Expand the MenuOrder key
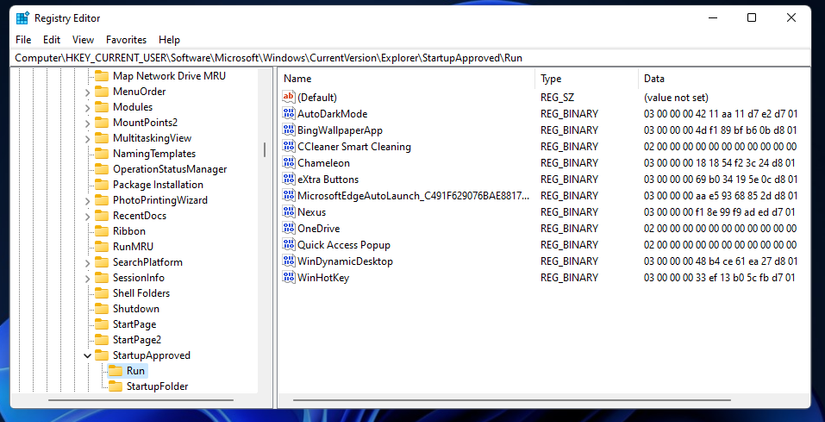This screenshot has height=422, width=825. tap(87, 92)
